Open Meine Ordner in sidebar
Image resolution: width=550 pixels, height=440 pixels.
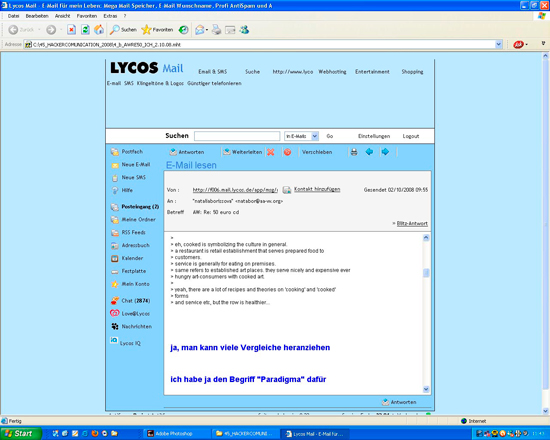[x=133, y=220]
